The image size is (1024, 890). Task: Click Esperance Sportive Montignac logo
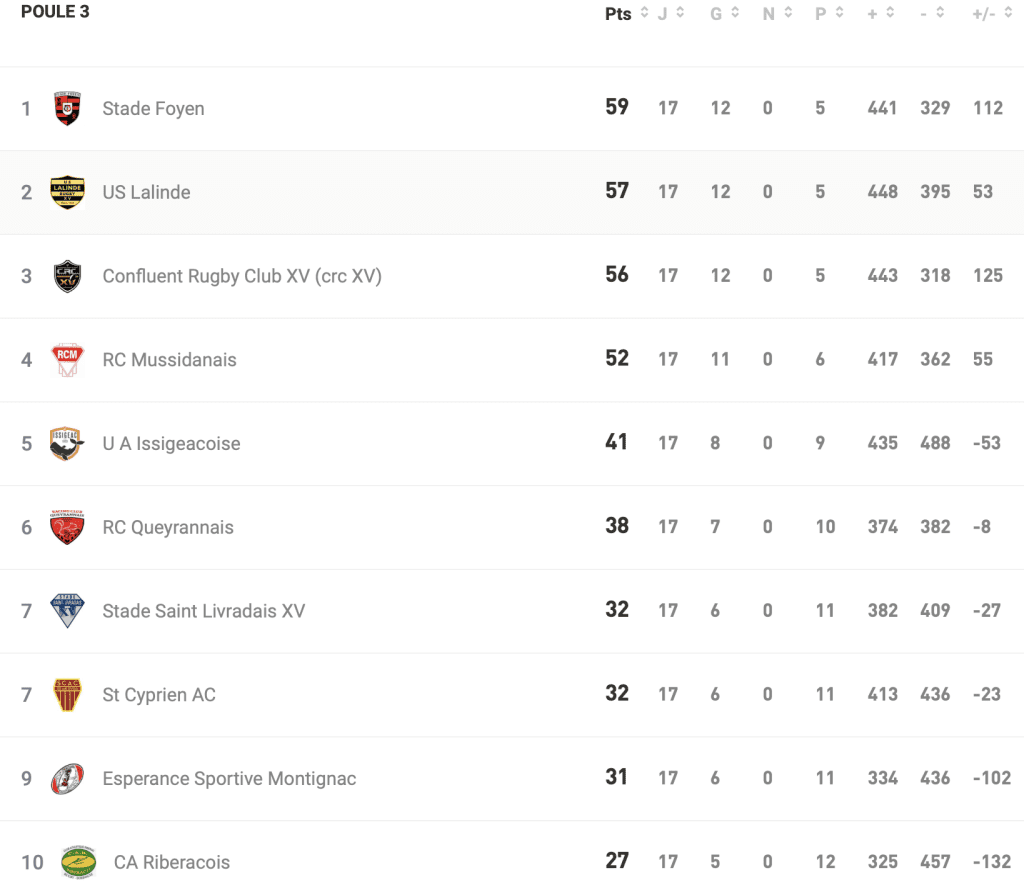tap(68, 778)
